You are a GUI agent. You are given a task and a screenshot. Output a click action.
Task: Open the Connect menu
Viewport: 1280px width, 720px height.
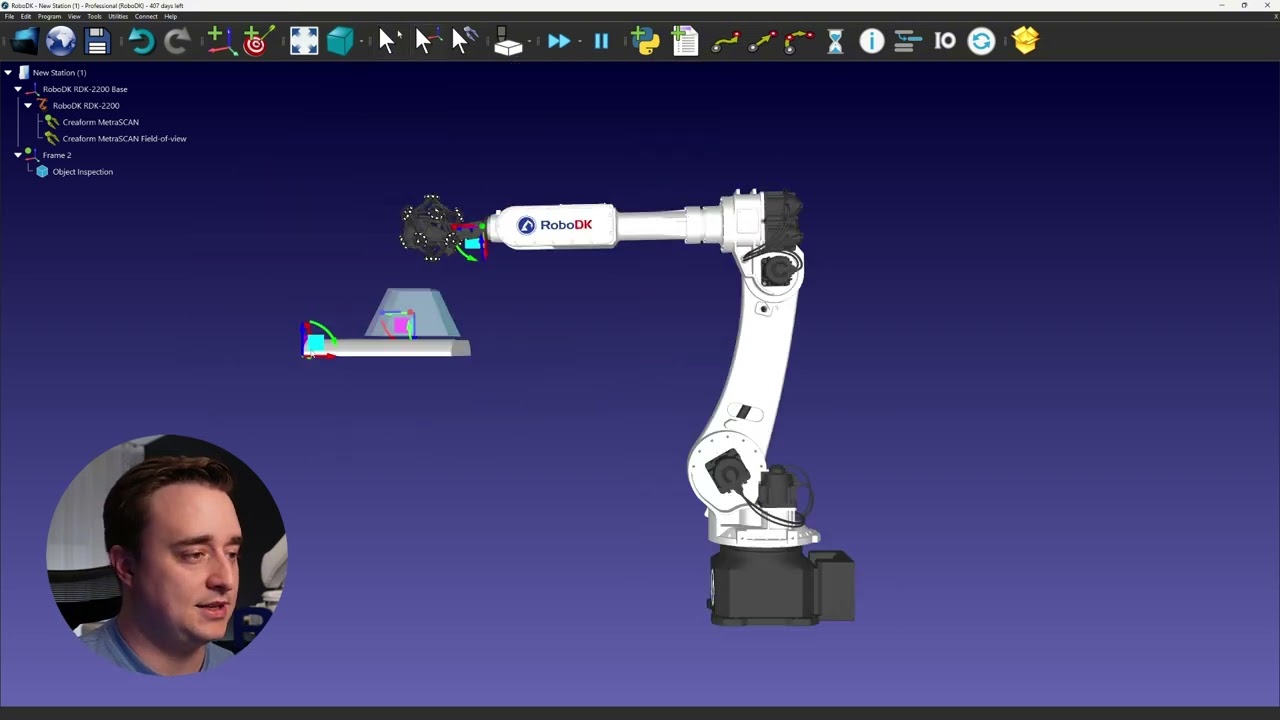(x=146, y=16)
